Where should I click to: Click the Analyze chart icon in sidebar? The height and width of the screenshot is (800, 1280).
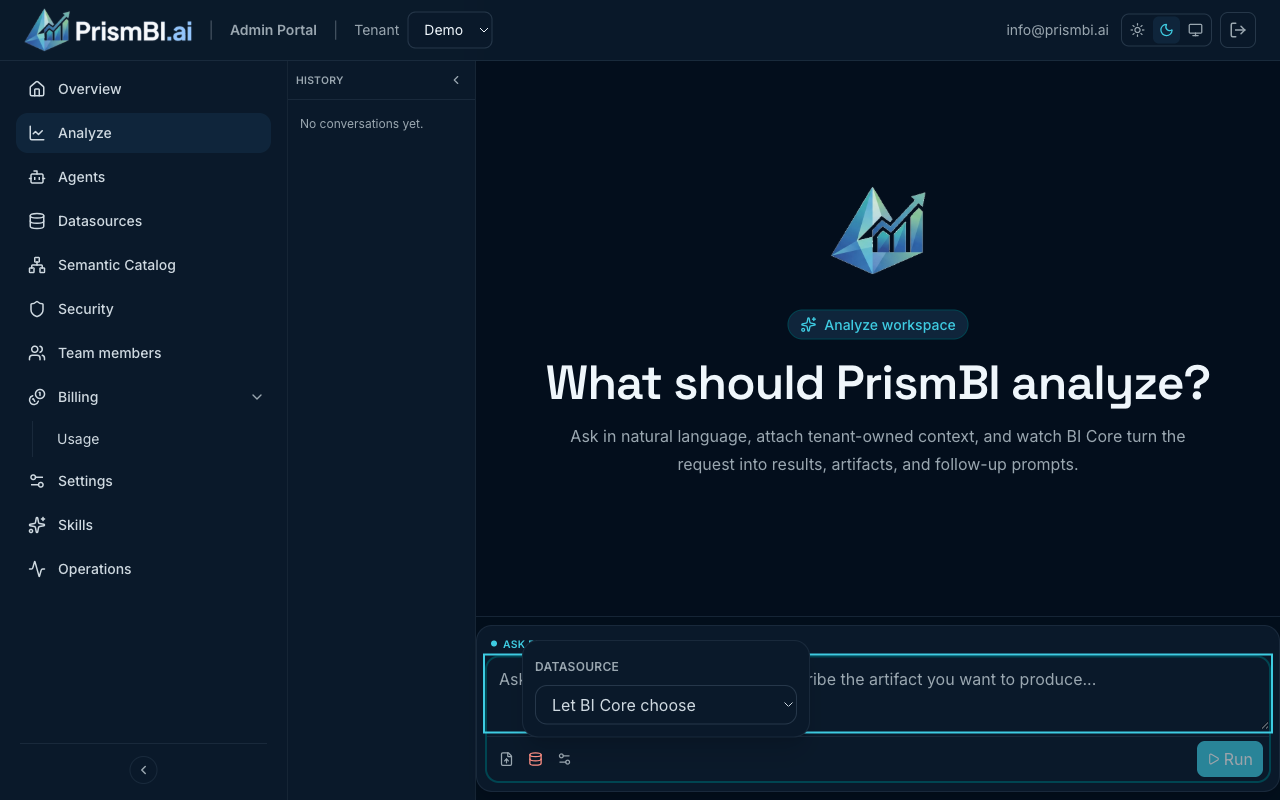(37, 133)
